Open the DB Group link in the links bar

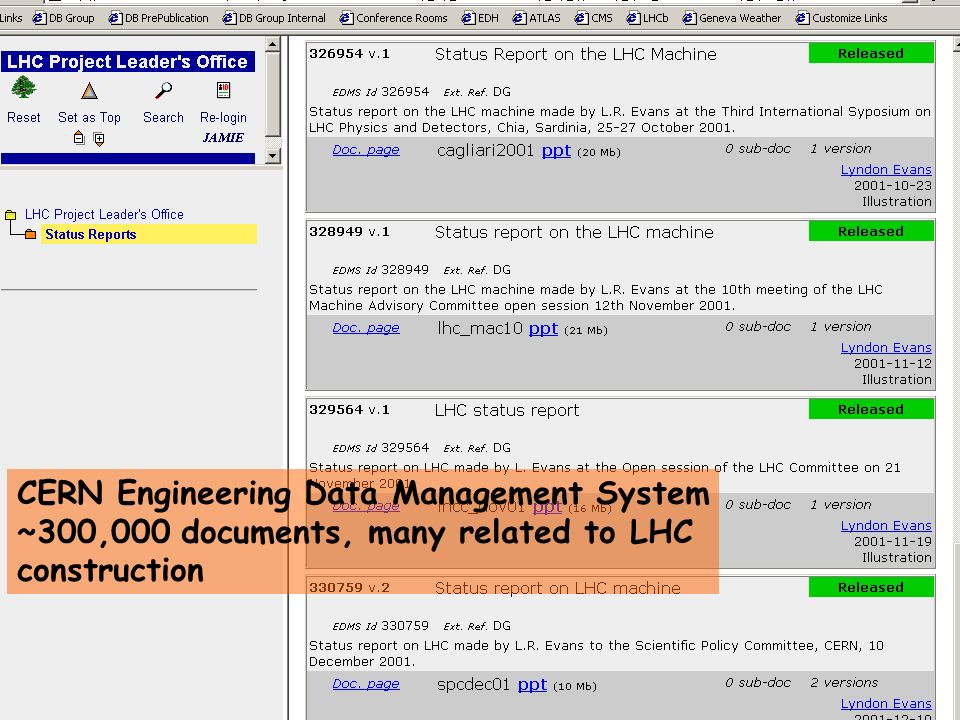tap(72, 18)
